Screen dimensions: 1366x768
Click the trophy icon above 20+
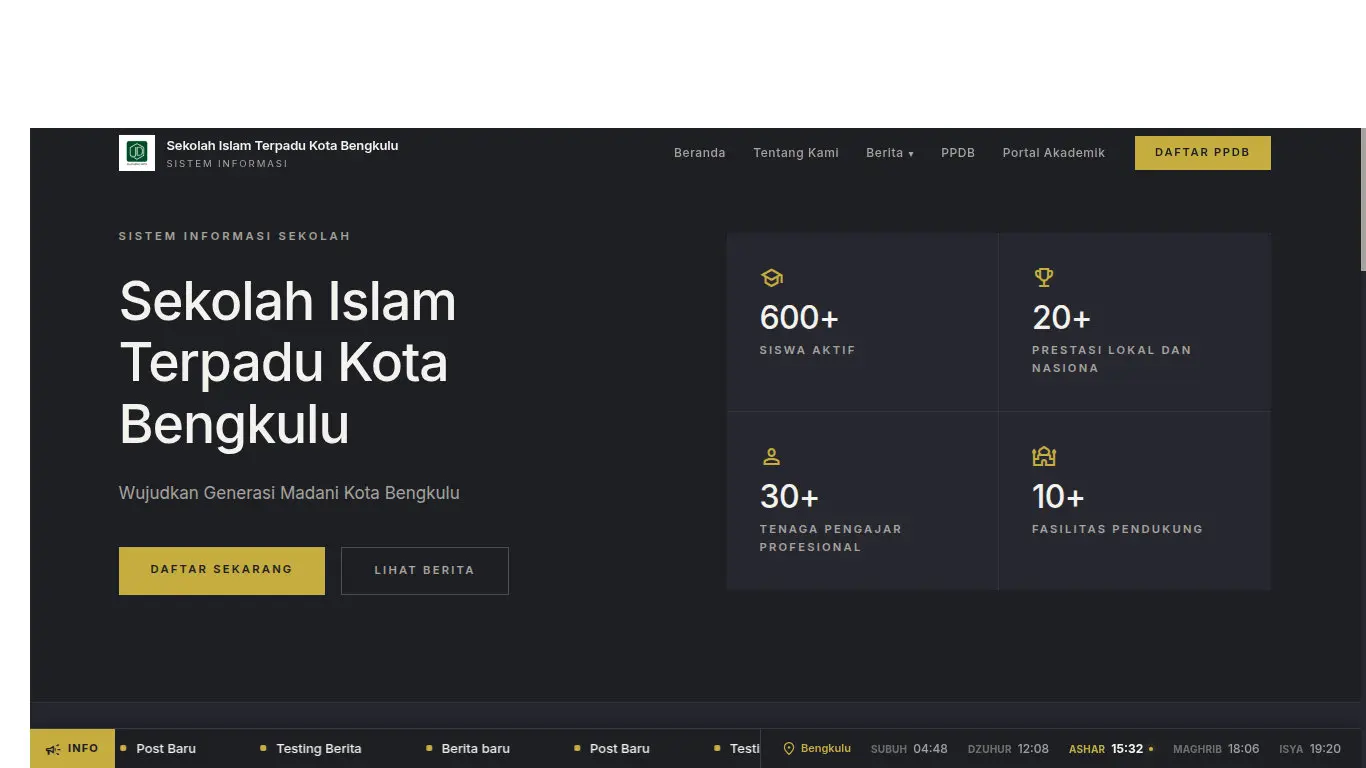pos(1044,277)
